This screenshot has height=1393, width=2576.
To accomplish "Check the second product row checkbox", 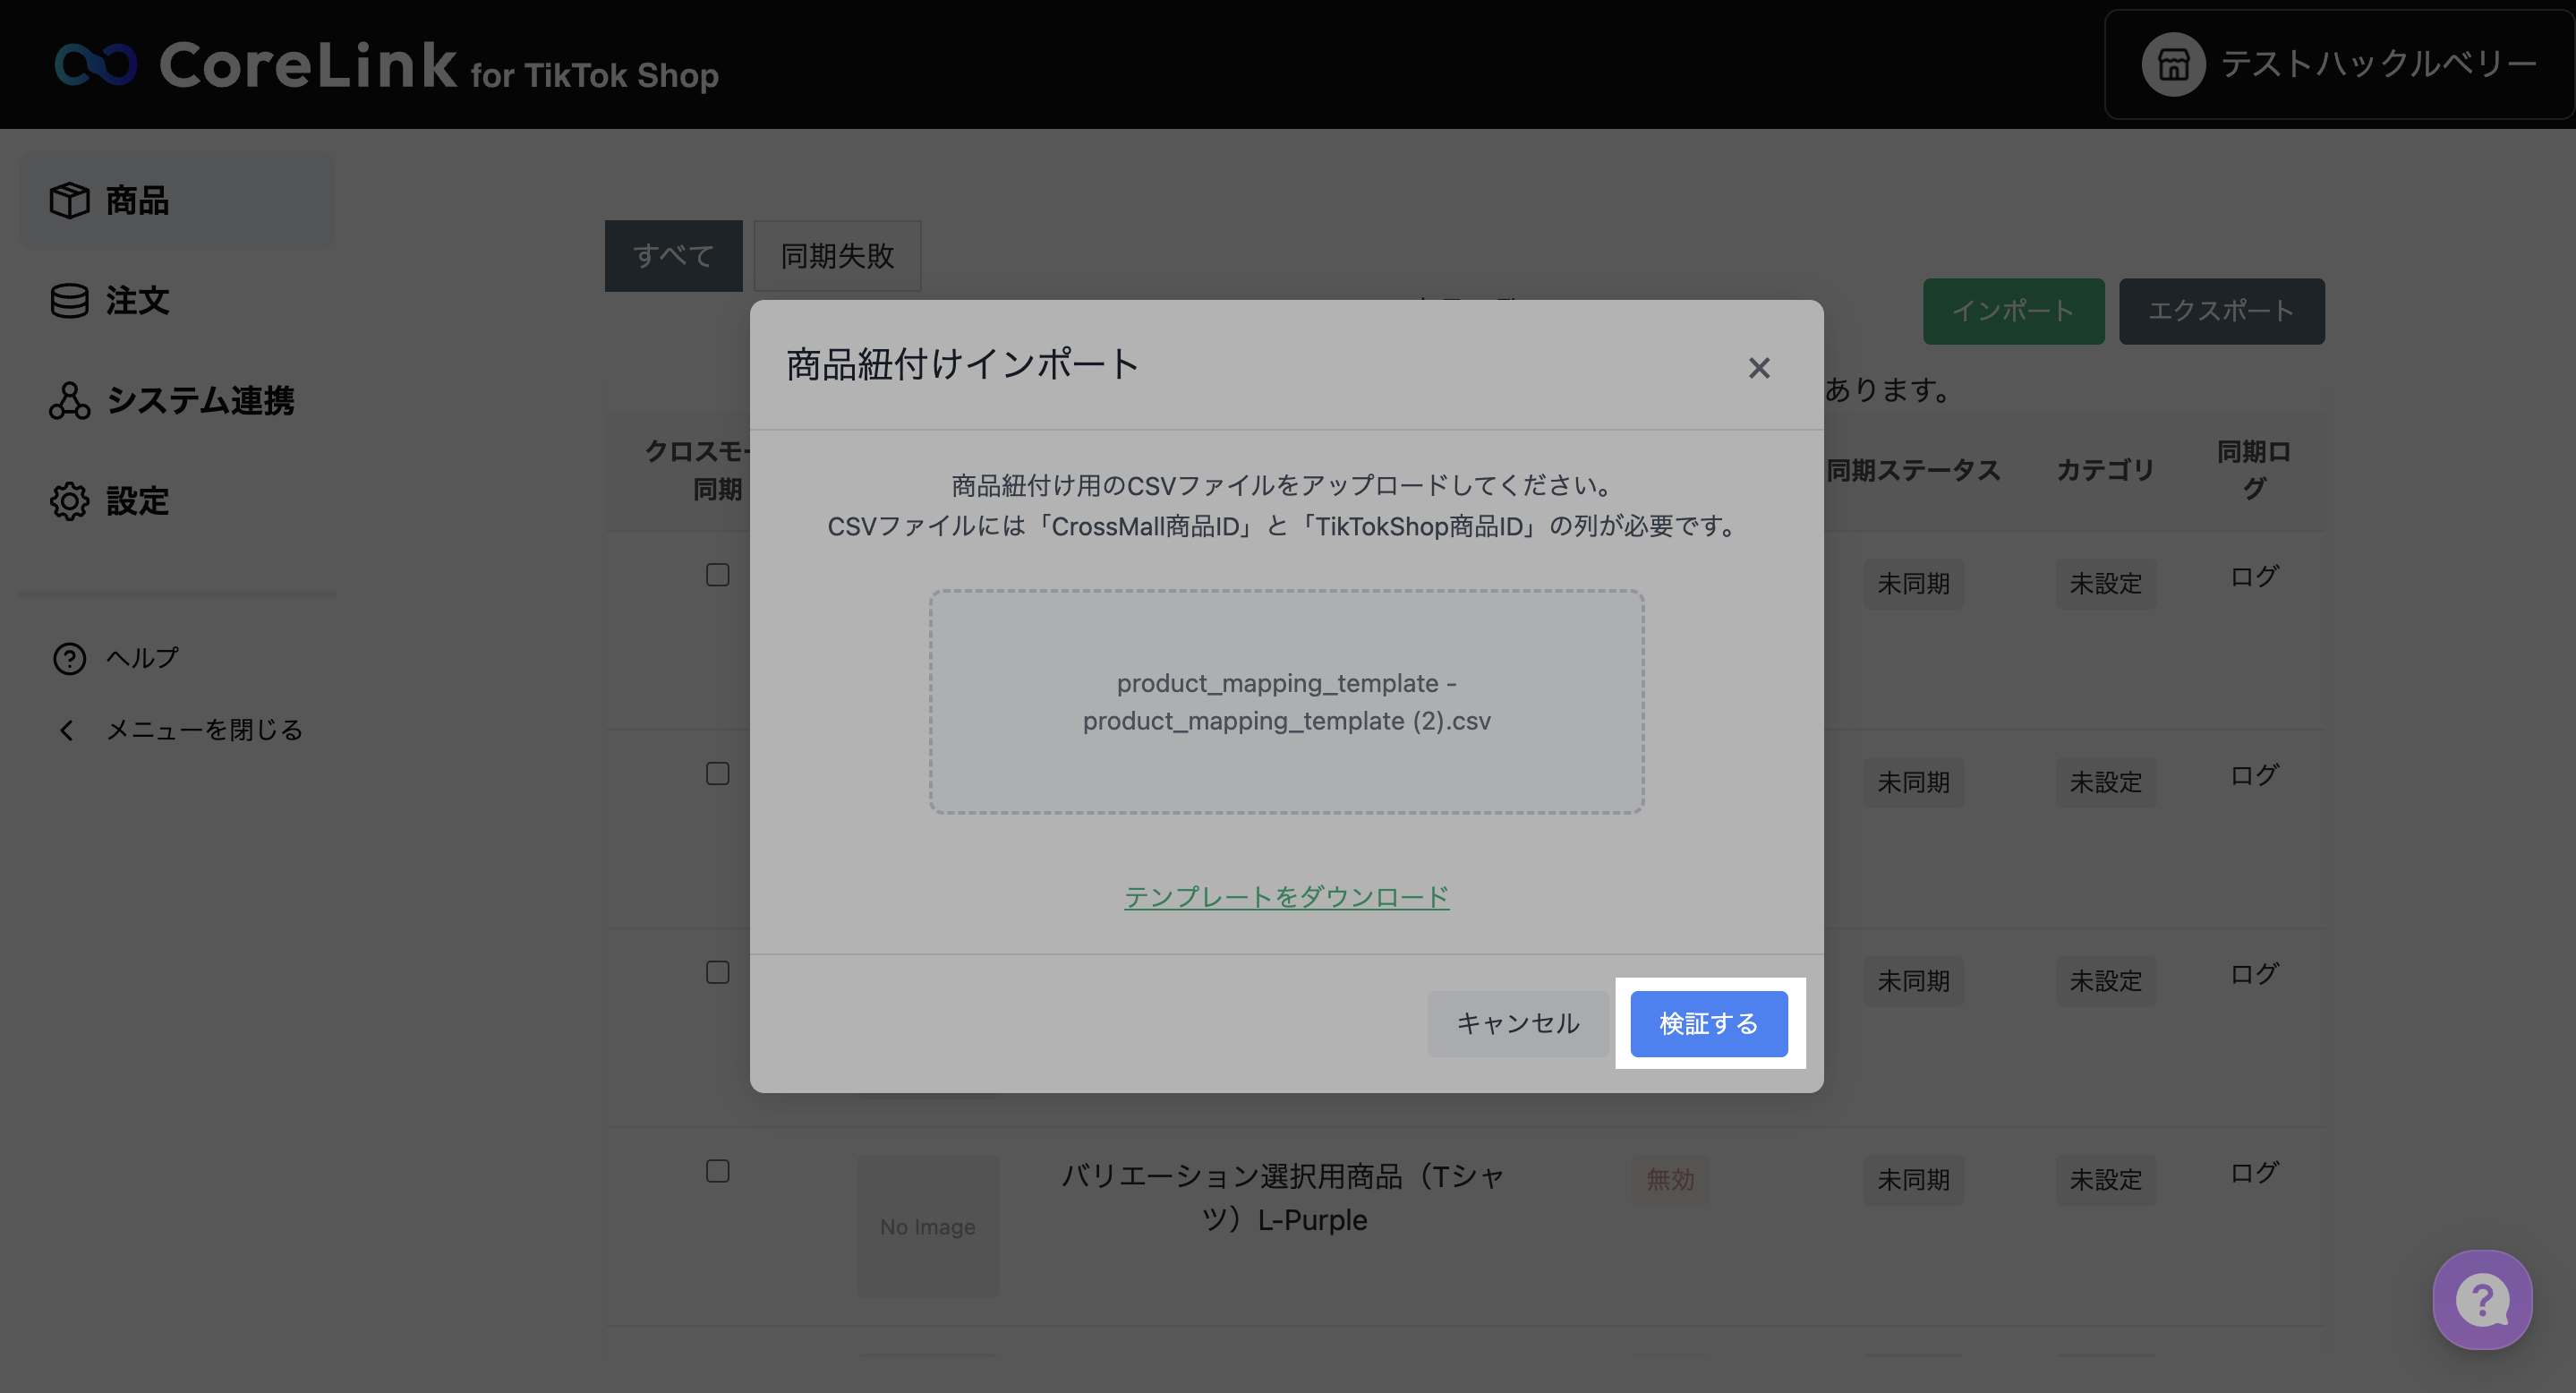I will point(717,774).
